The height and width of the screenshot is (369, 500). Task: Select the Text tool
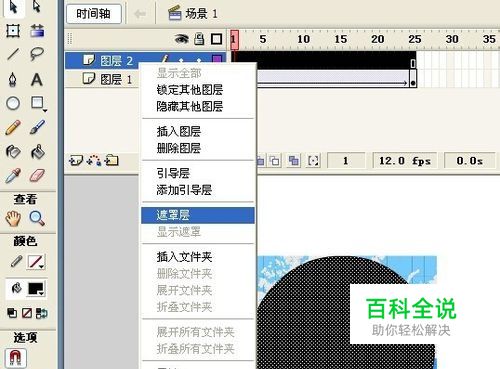click(37, 80)
